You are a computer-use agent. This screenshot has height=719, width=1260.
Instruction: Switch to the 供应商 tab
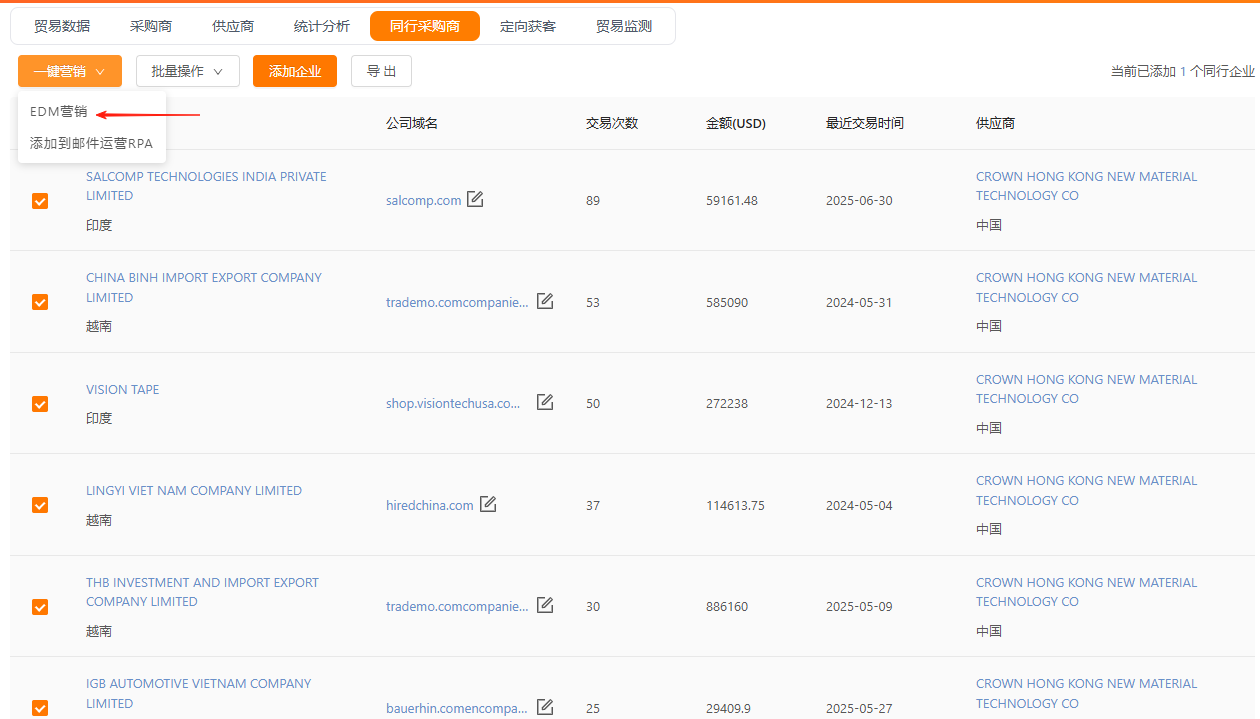click(x=233, y=26)
